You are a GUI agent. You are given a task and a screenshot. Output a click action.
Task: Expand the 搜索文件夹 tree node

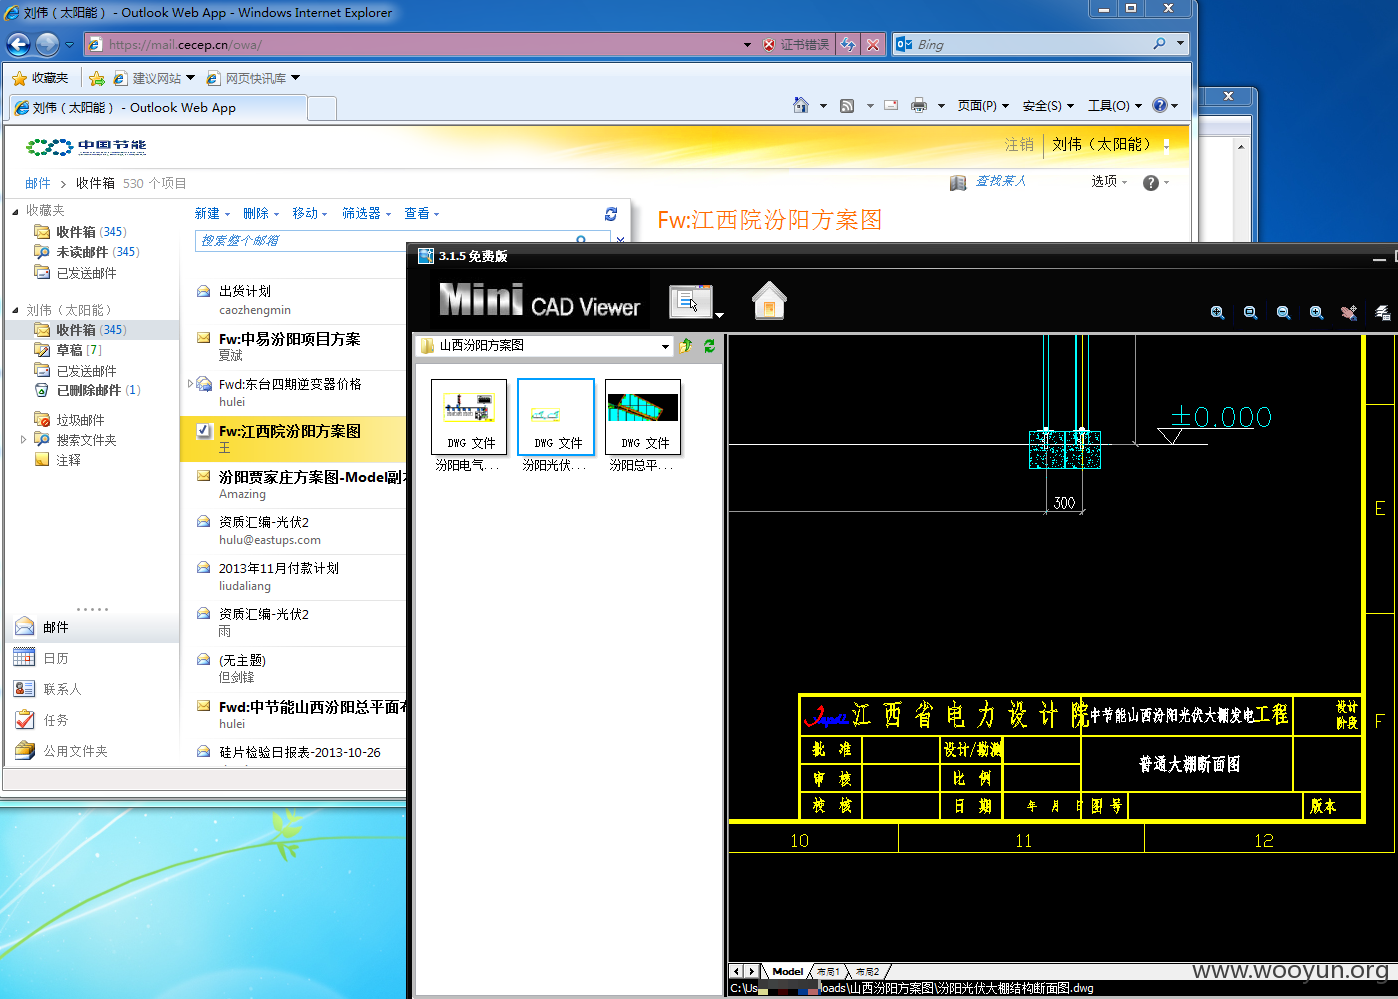click(x=23, y=439)
